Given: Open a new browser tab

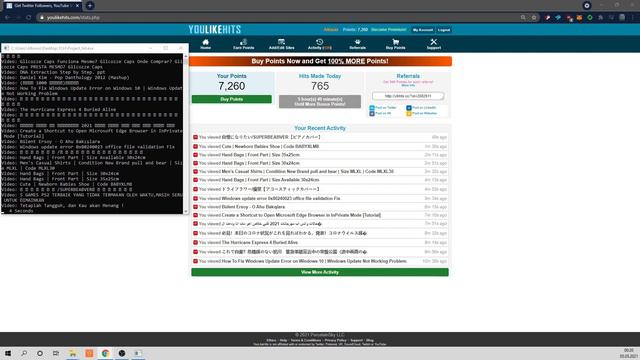Looking at the screenshot, I should pyautogui.click(x=90, y=6).
